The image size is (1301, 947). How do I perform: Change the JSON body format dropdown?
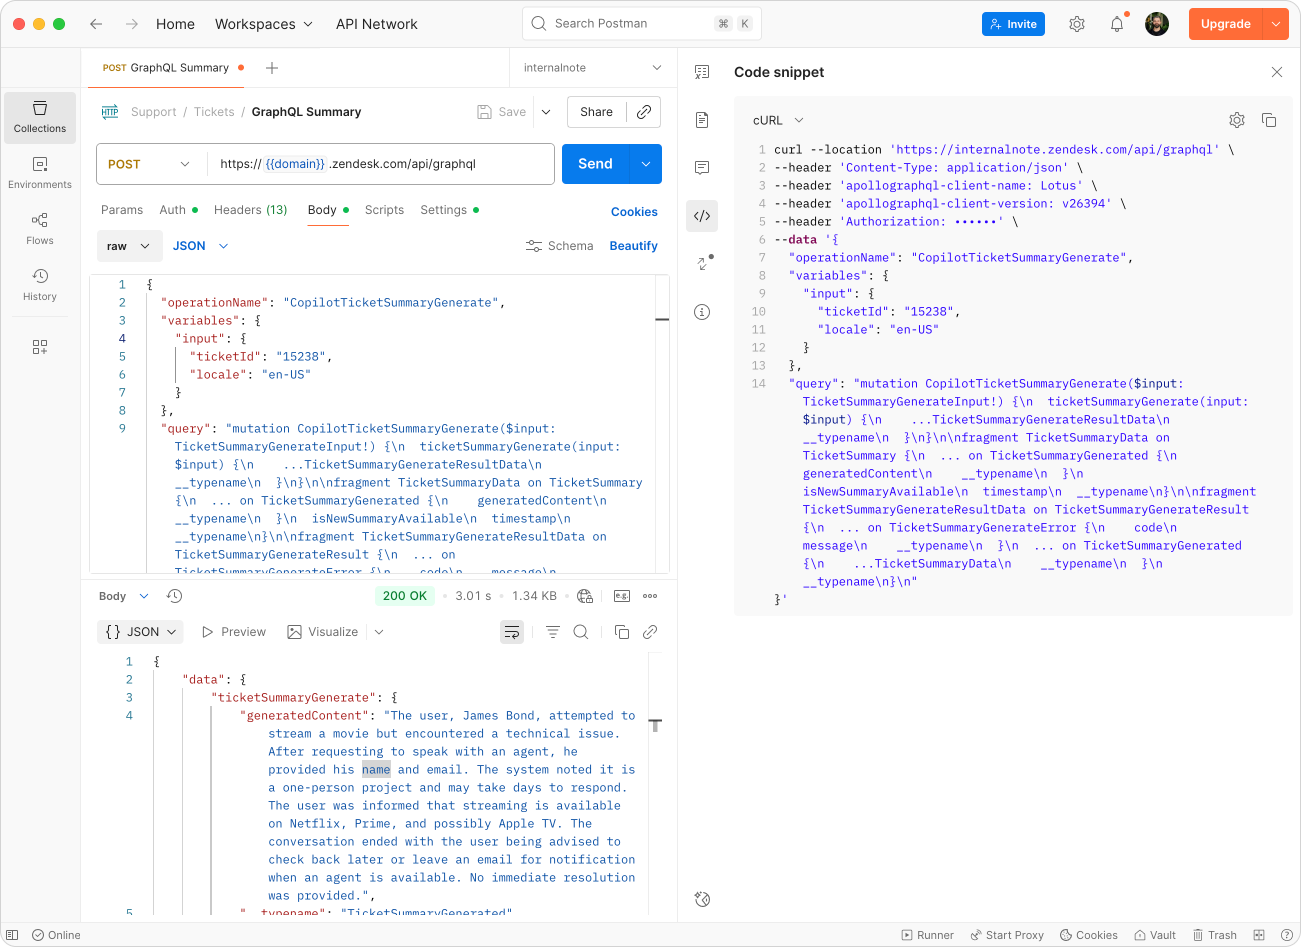coord(200,246)
